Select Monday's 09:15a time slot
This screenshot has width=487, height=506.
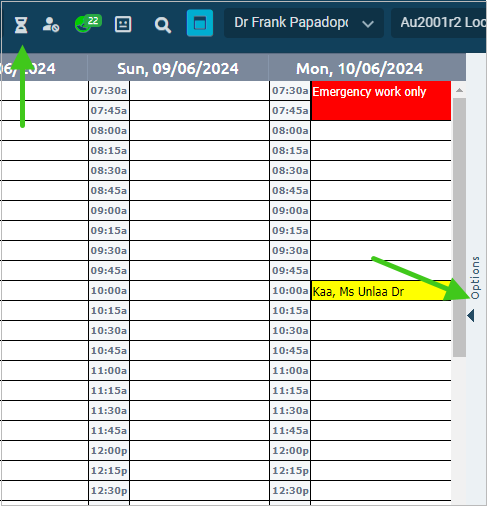381,231
